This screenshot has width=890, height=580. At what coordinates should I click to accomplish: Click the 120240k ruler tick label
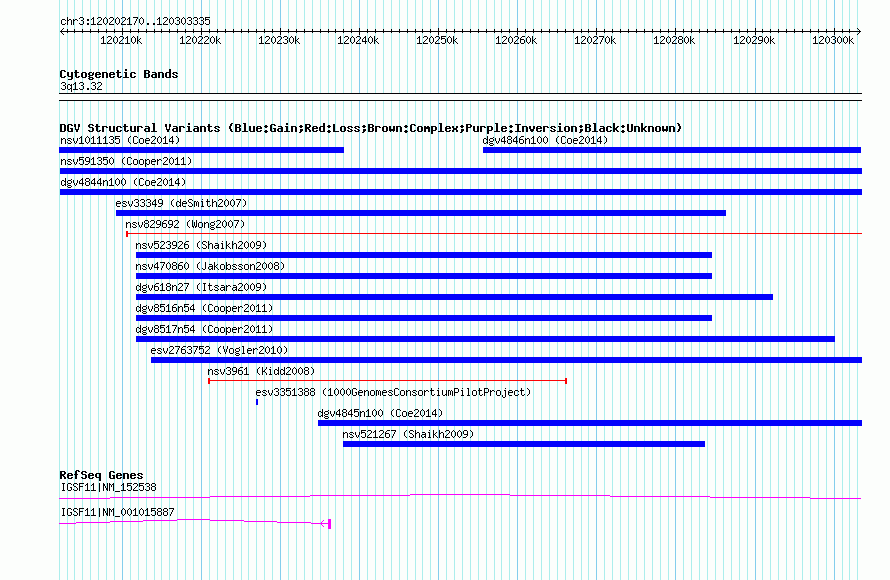click(x=358, y=40)
